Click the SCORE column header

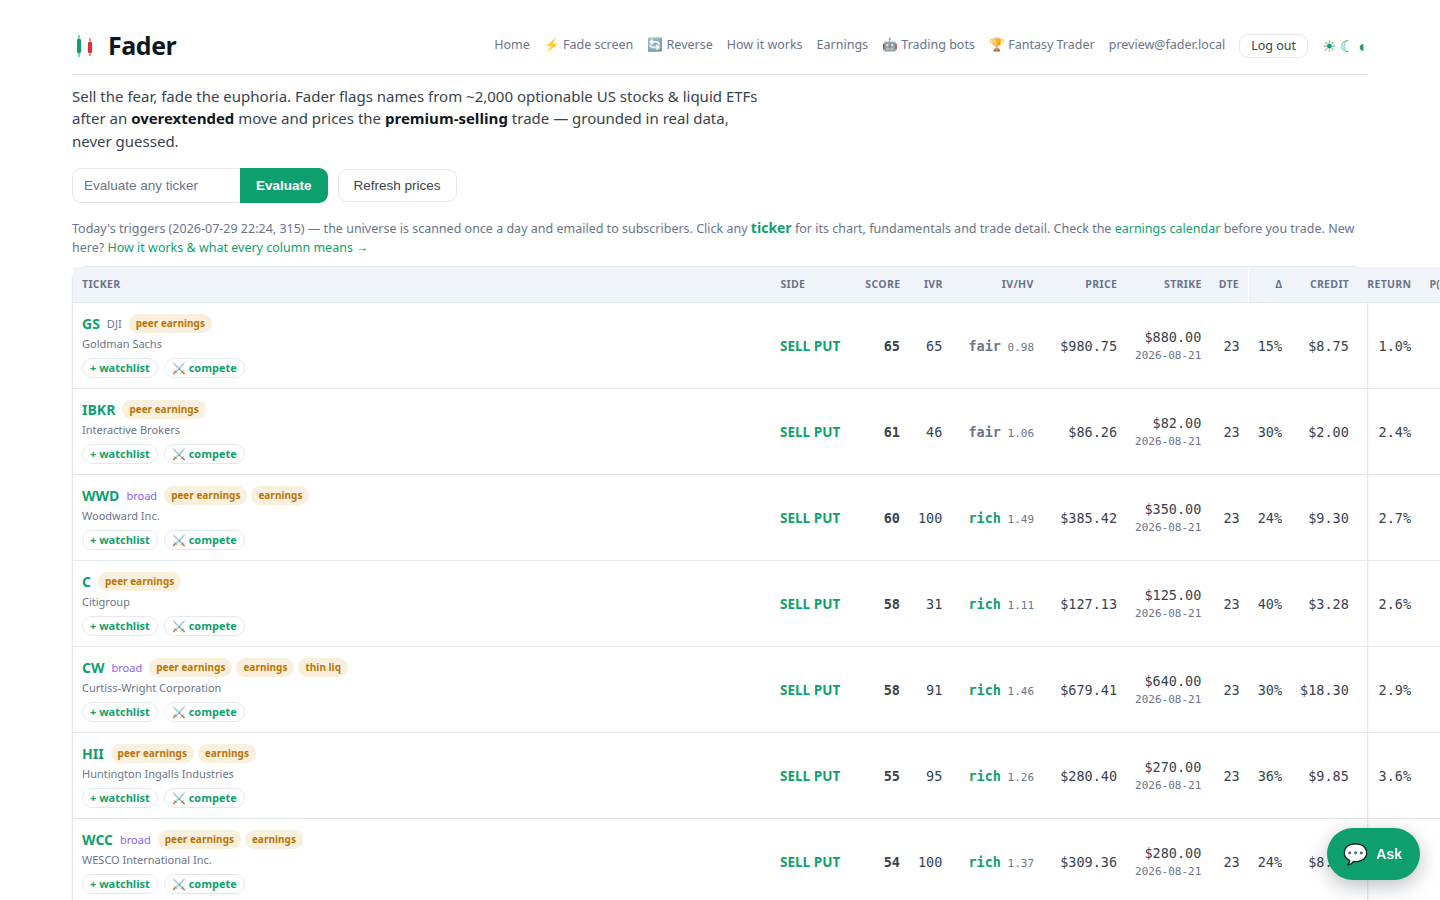(x=882, y=285)
